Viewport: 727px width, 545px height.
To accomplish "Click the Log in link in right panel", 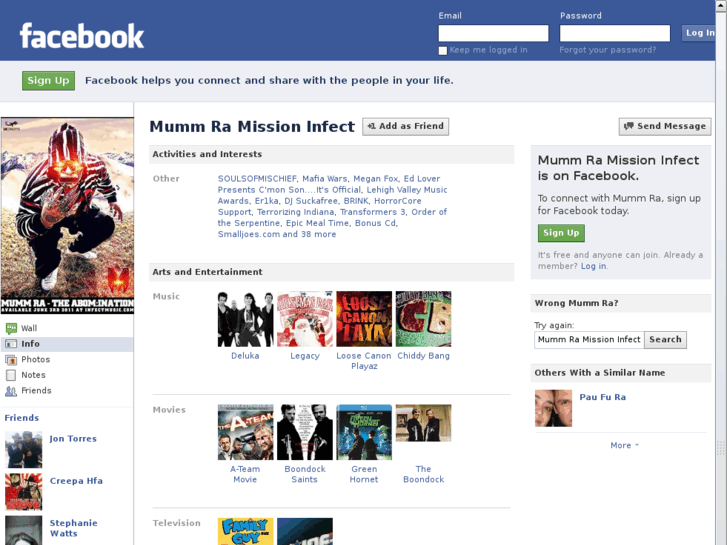I will [593, 266].
